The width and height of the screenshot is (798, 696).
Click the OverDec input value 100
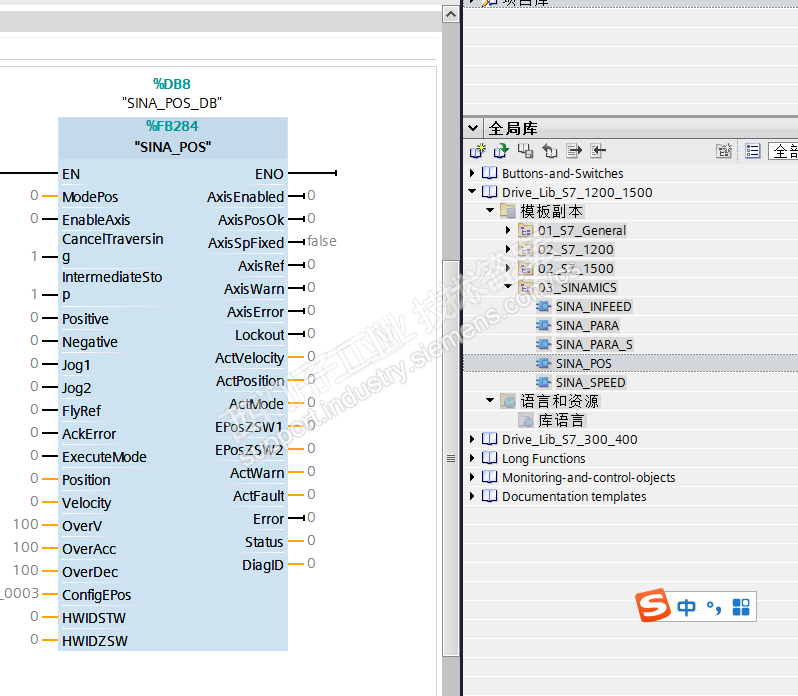coord(25,570)
